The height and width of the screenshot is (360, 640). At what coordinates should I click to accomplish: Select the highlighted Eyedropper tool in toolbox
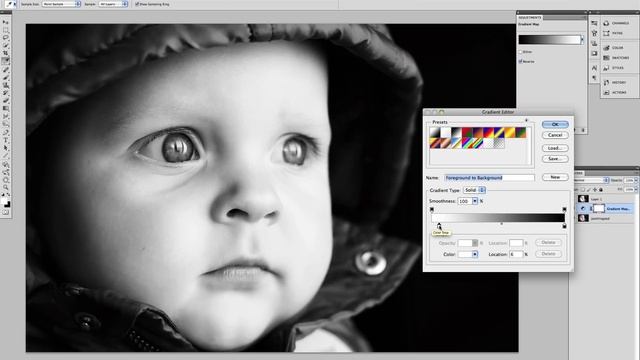tap(6, 61)
